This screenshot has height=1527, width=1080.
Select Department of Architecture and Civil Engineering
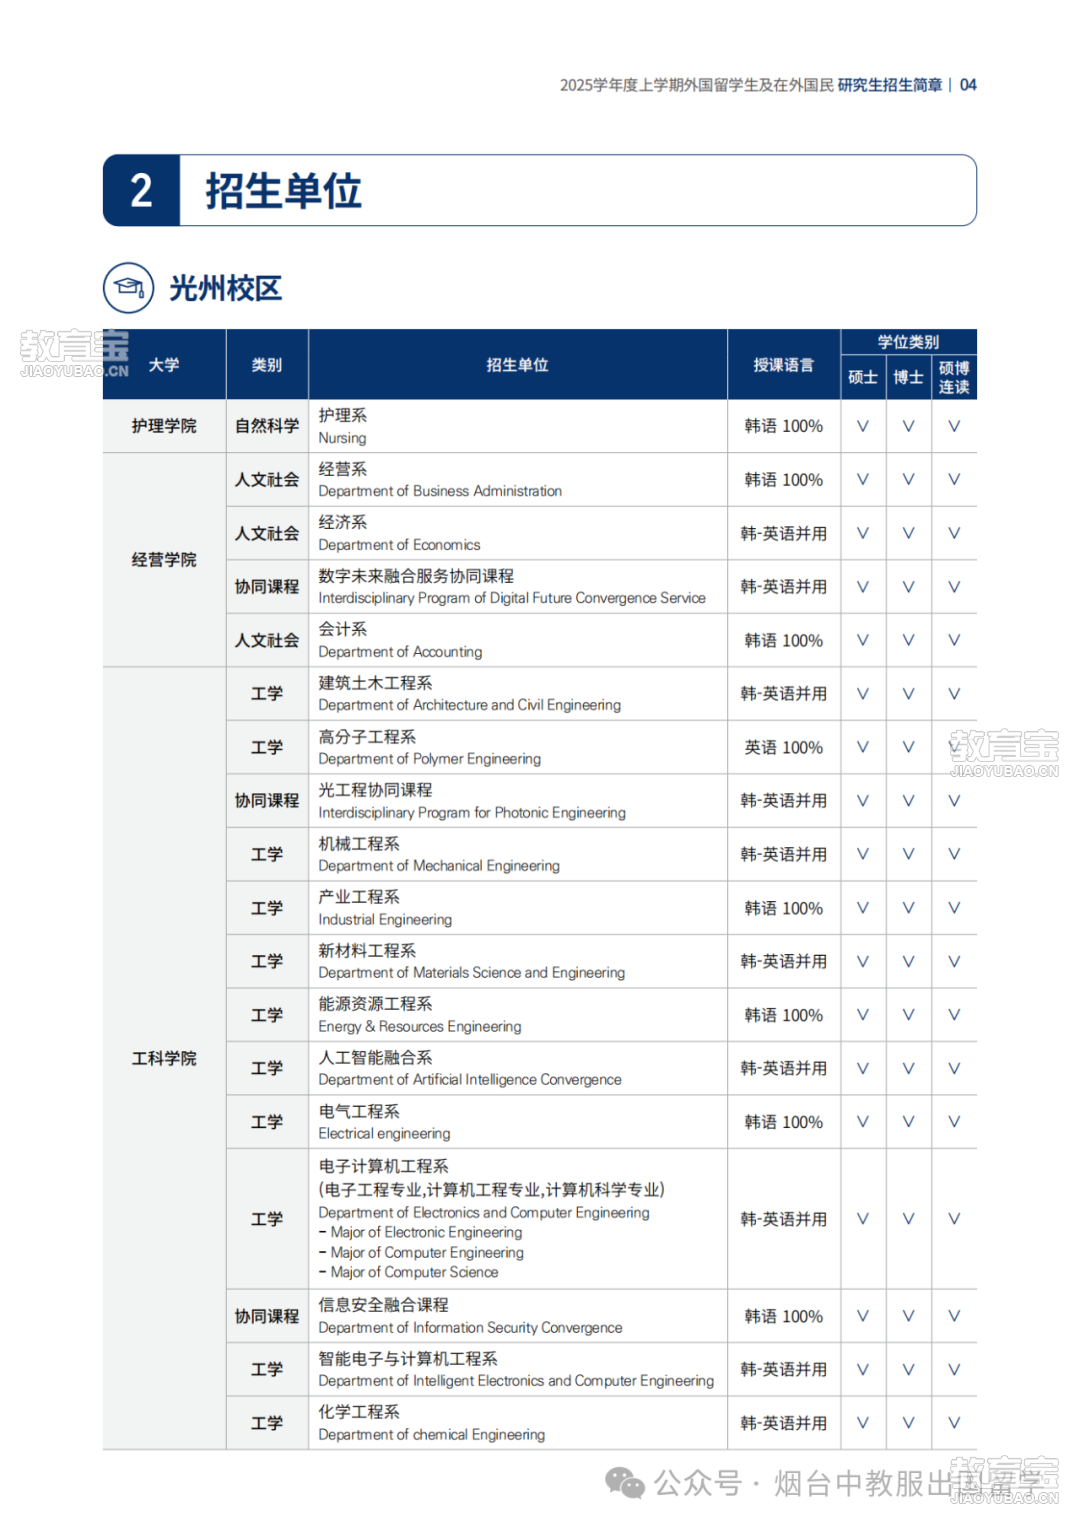(469, 705)
